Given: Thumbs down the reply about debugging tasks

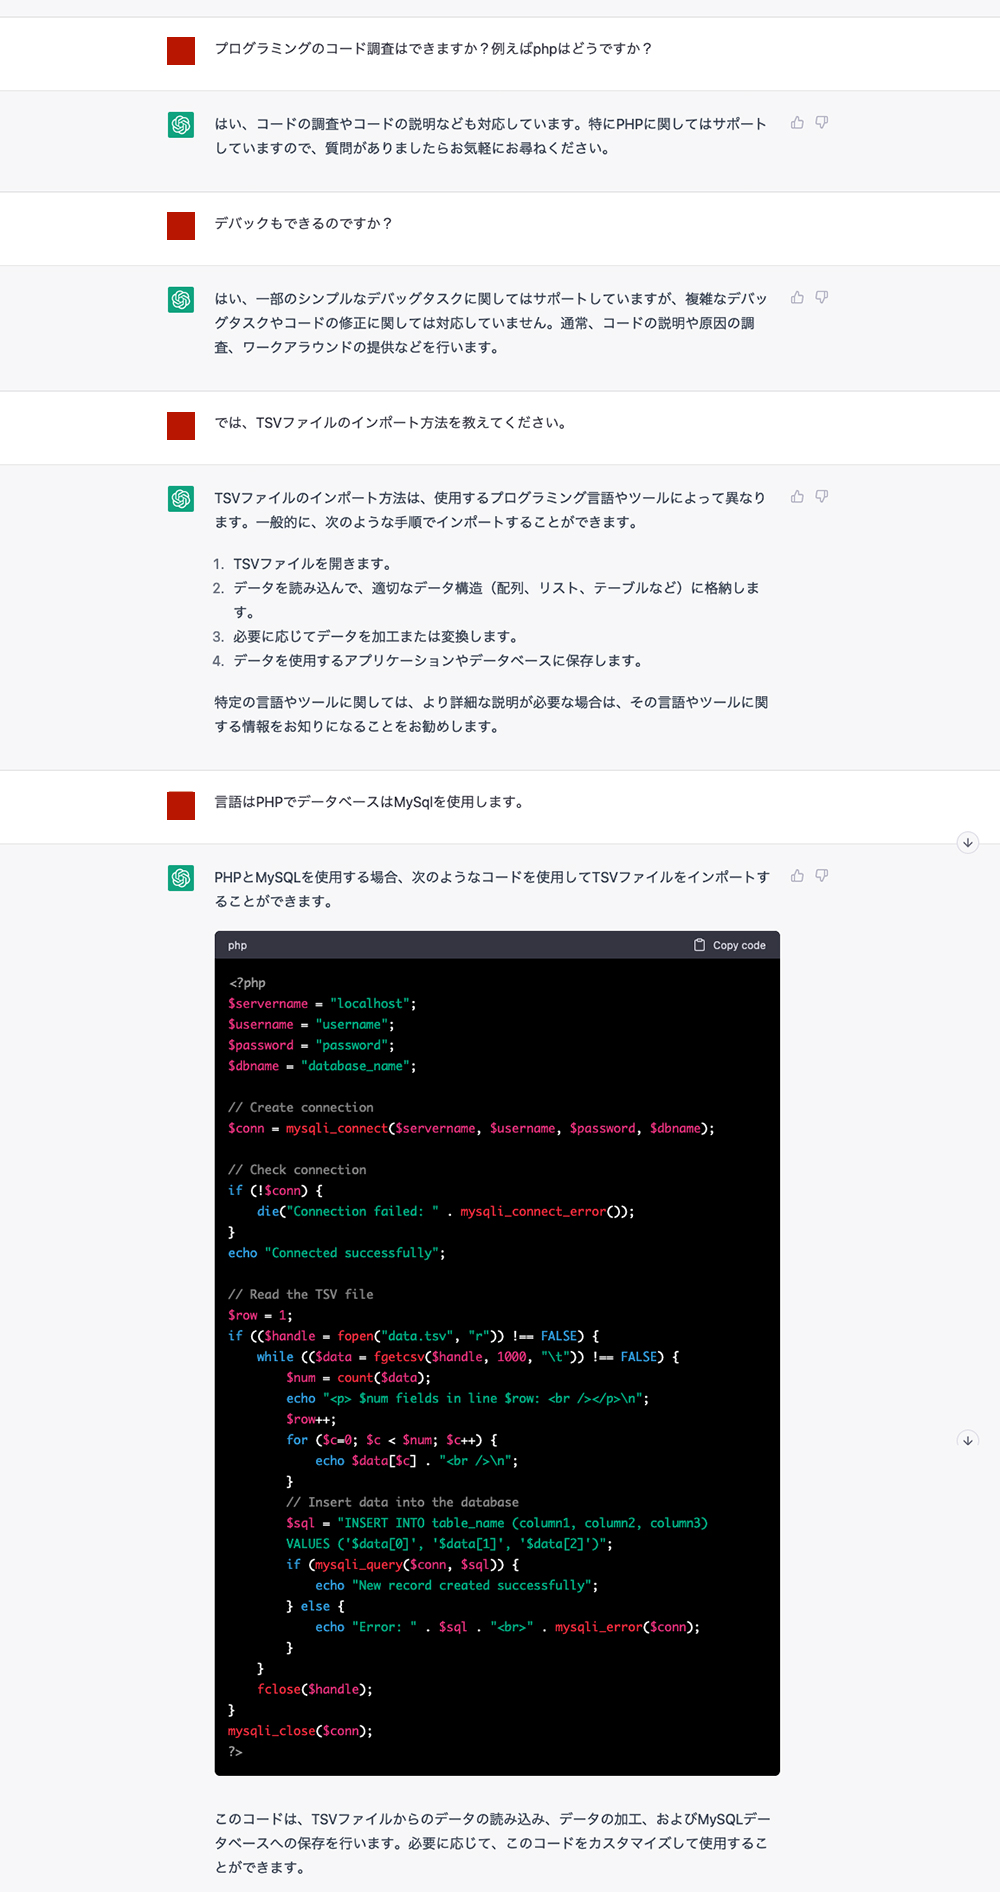Looking at the screenshot, I should pos(822,298).
